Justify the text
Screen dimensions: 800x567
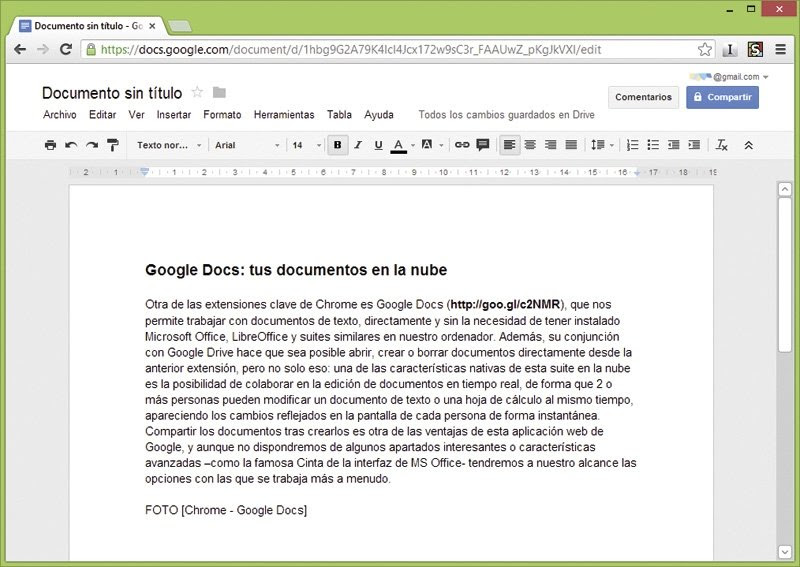point(571,145)
